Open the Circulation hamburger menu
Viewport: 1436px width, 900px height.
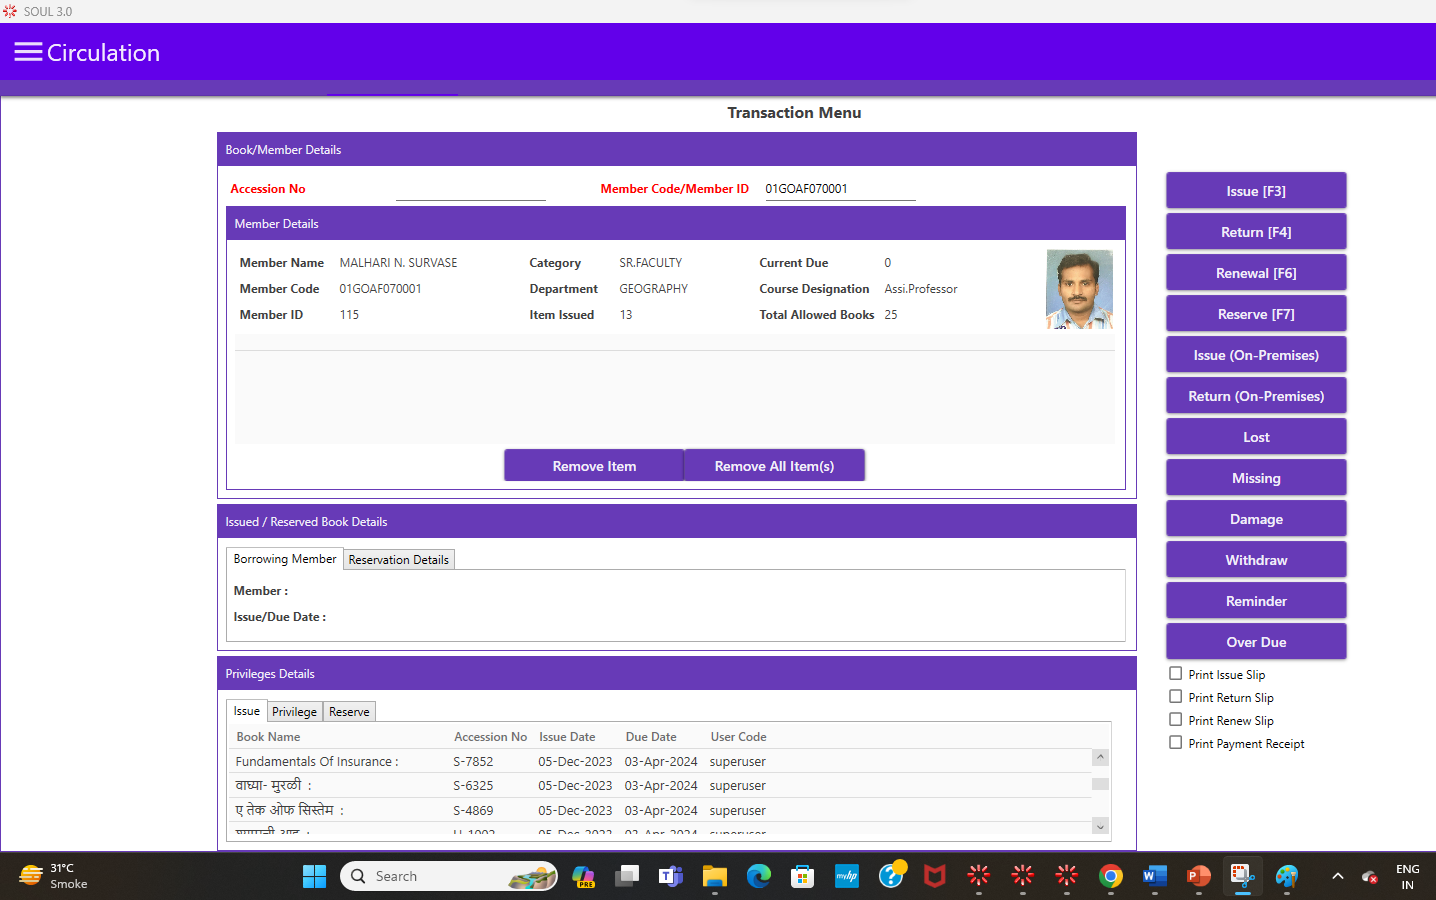pyautogui.click(x=28, y=53)
